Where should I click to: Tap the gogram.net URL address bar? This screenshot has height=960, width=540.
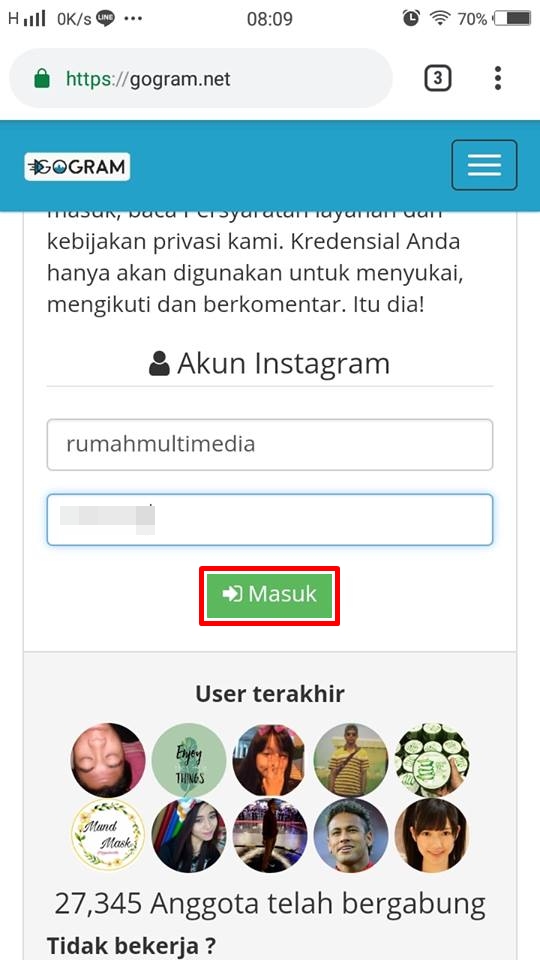pos(201,78)
